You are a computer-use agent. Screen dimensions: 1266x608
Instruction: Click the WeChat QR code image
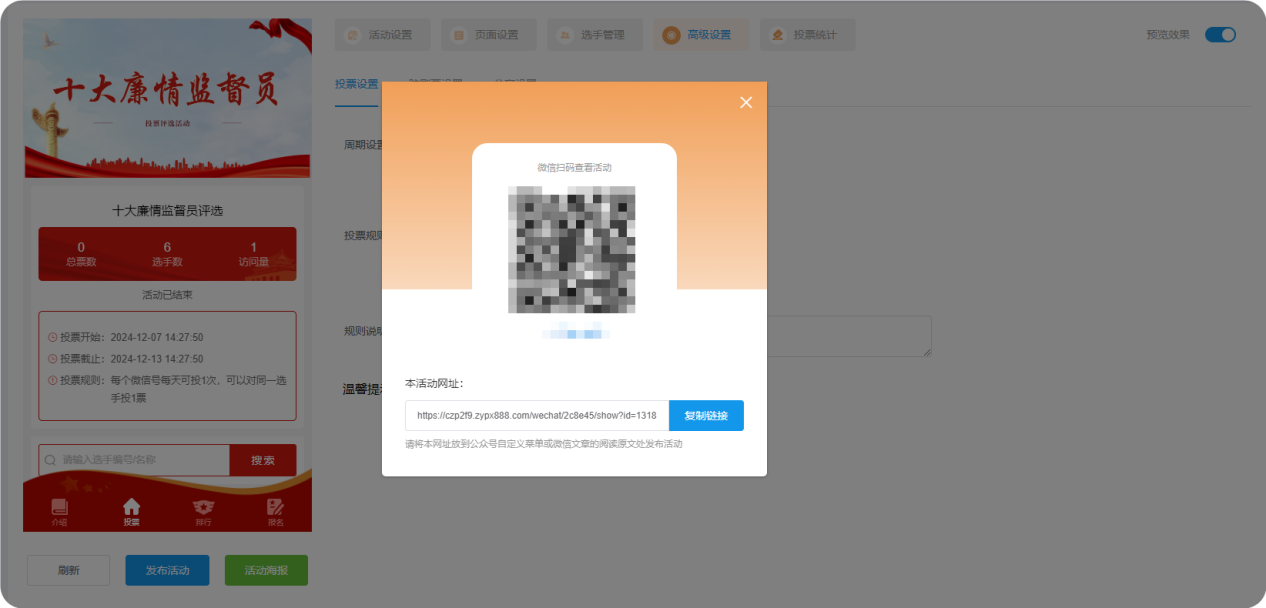click(x=572, y=249)
